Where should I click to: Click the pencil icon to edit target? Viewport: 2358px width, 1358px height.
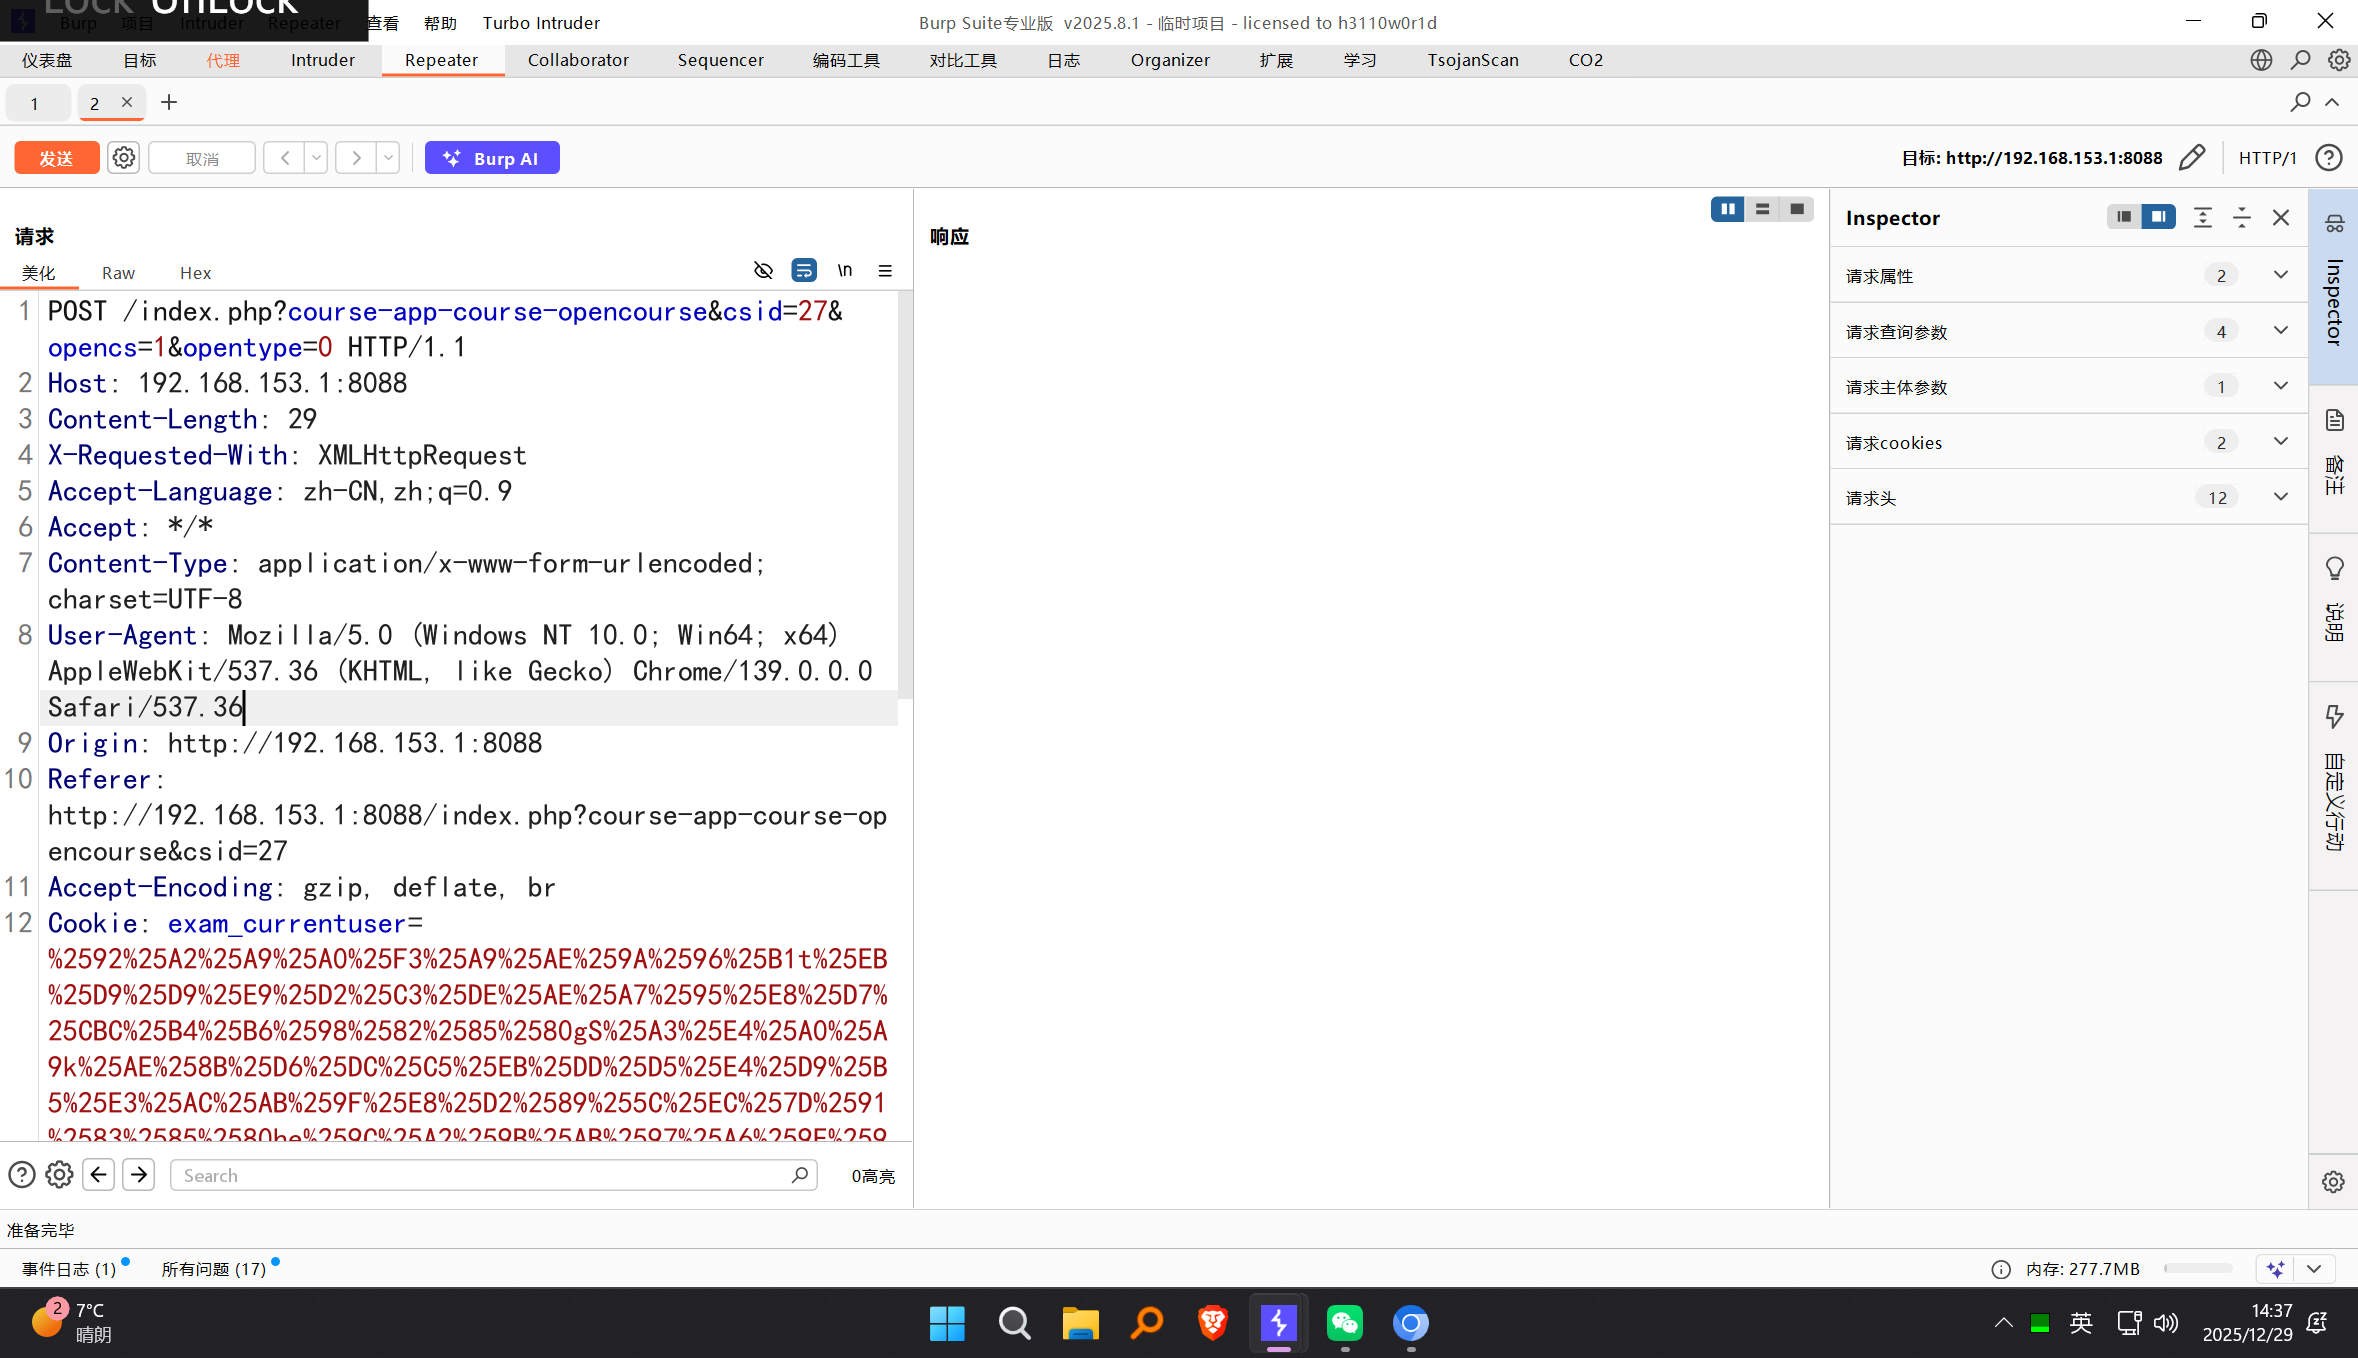click(x=2192, y=157)
